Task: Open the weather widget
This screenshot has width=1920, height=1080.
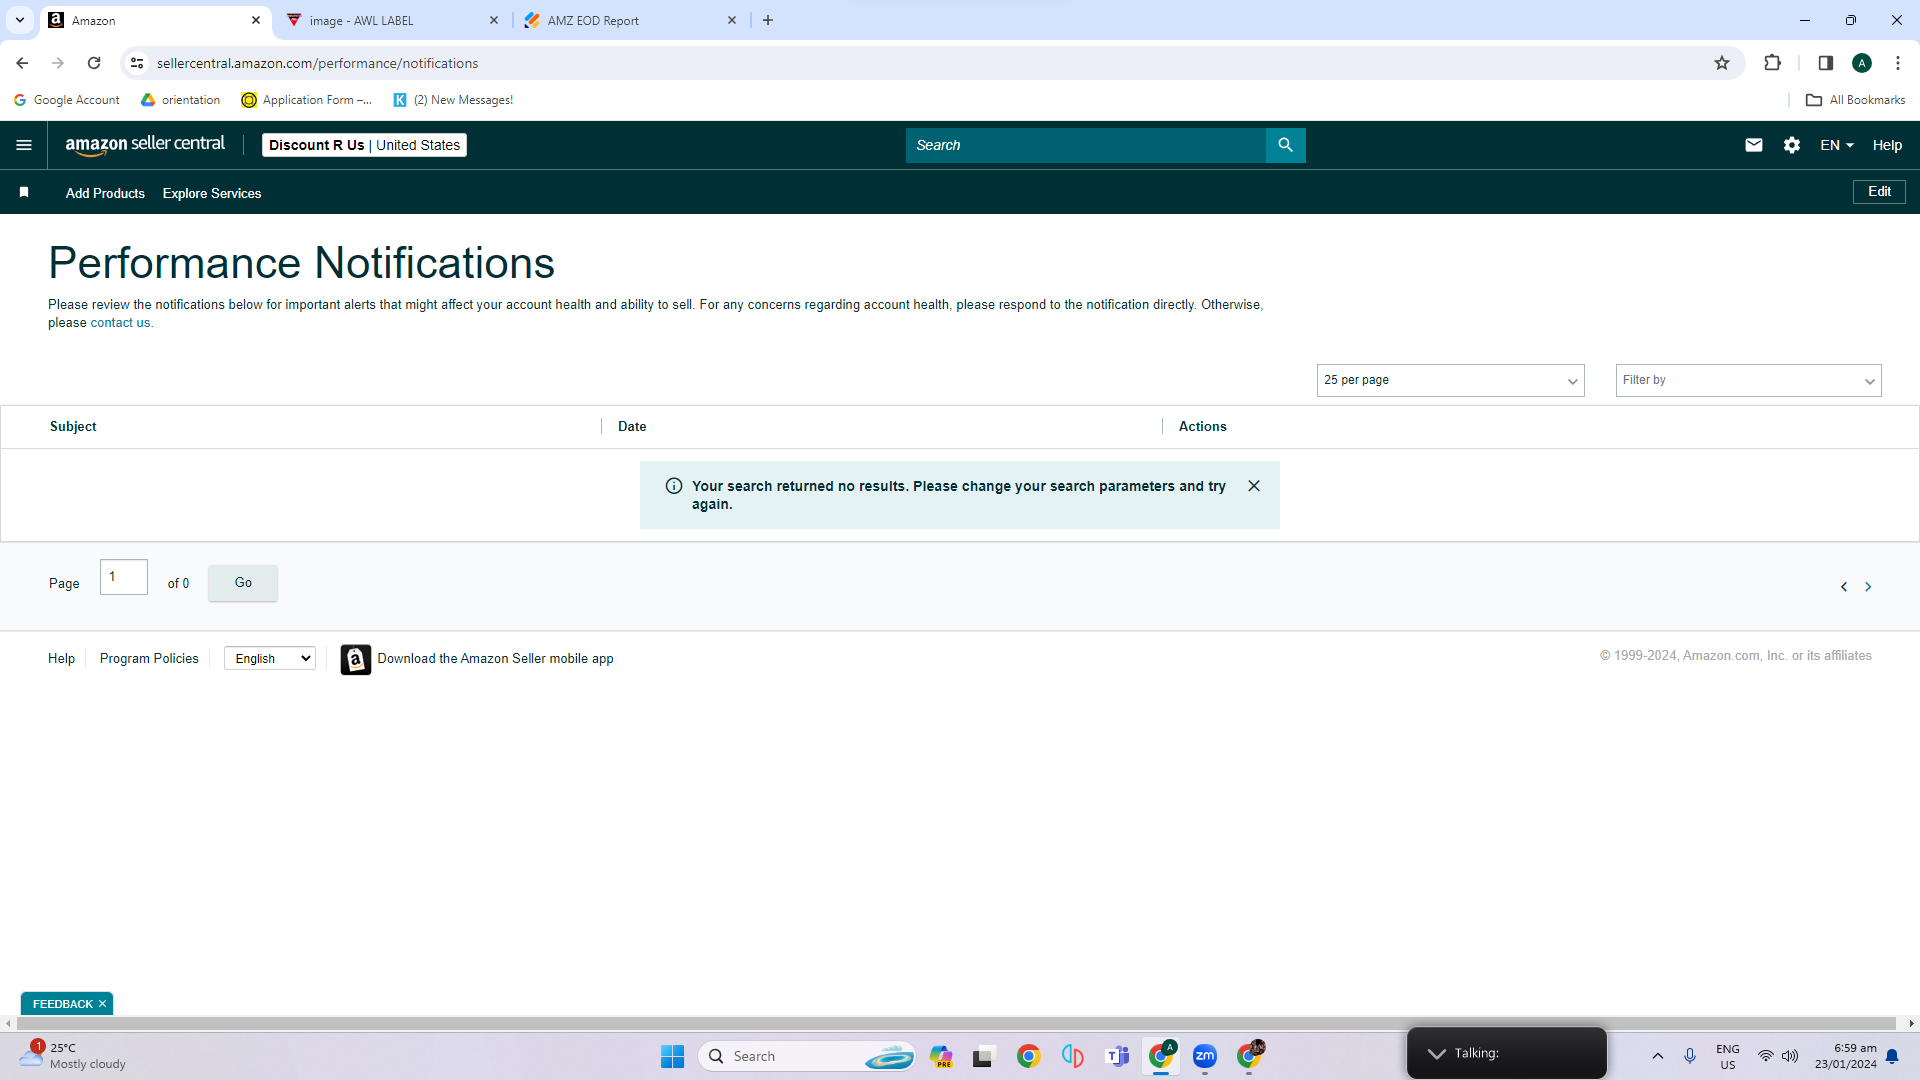Action: click(72, 1056)
